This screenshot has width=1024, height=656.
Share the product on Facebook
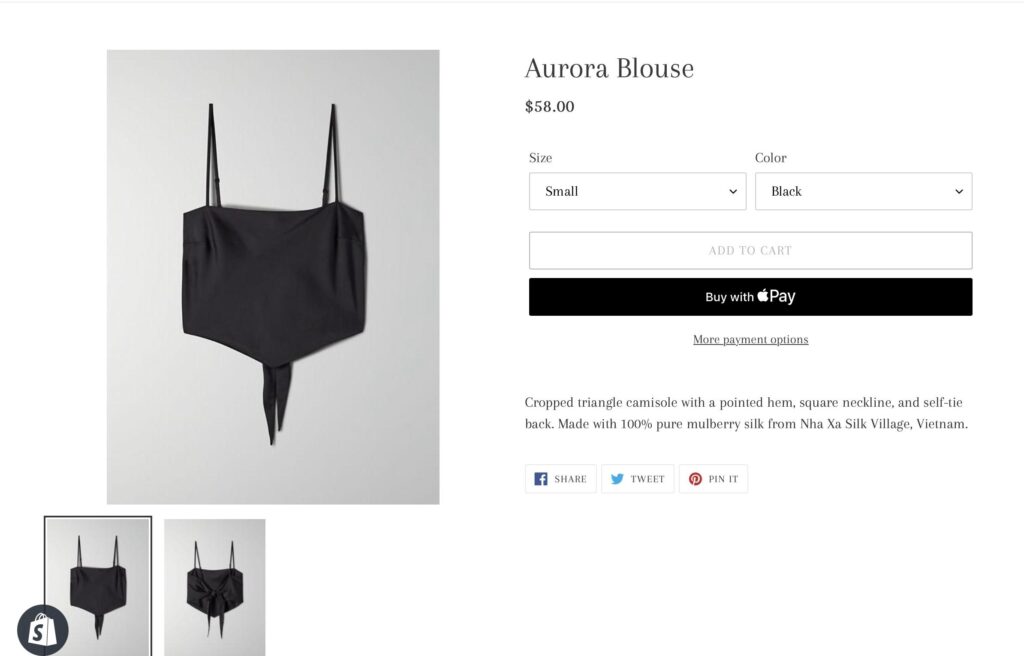[560, 479]
